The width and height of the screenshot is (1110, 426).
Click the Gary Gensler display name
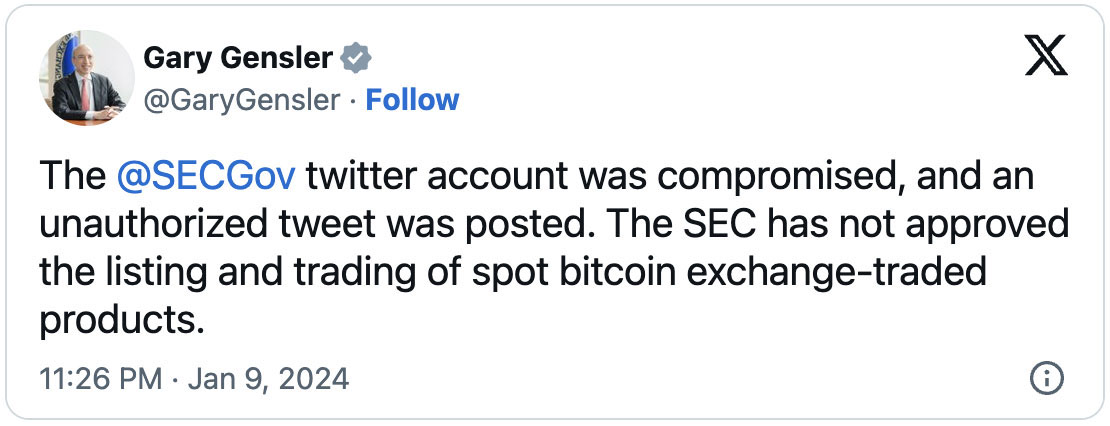click(238, 58)
